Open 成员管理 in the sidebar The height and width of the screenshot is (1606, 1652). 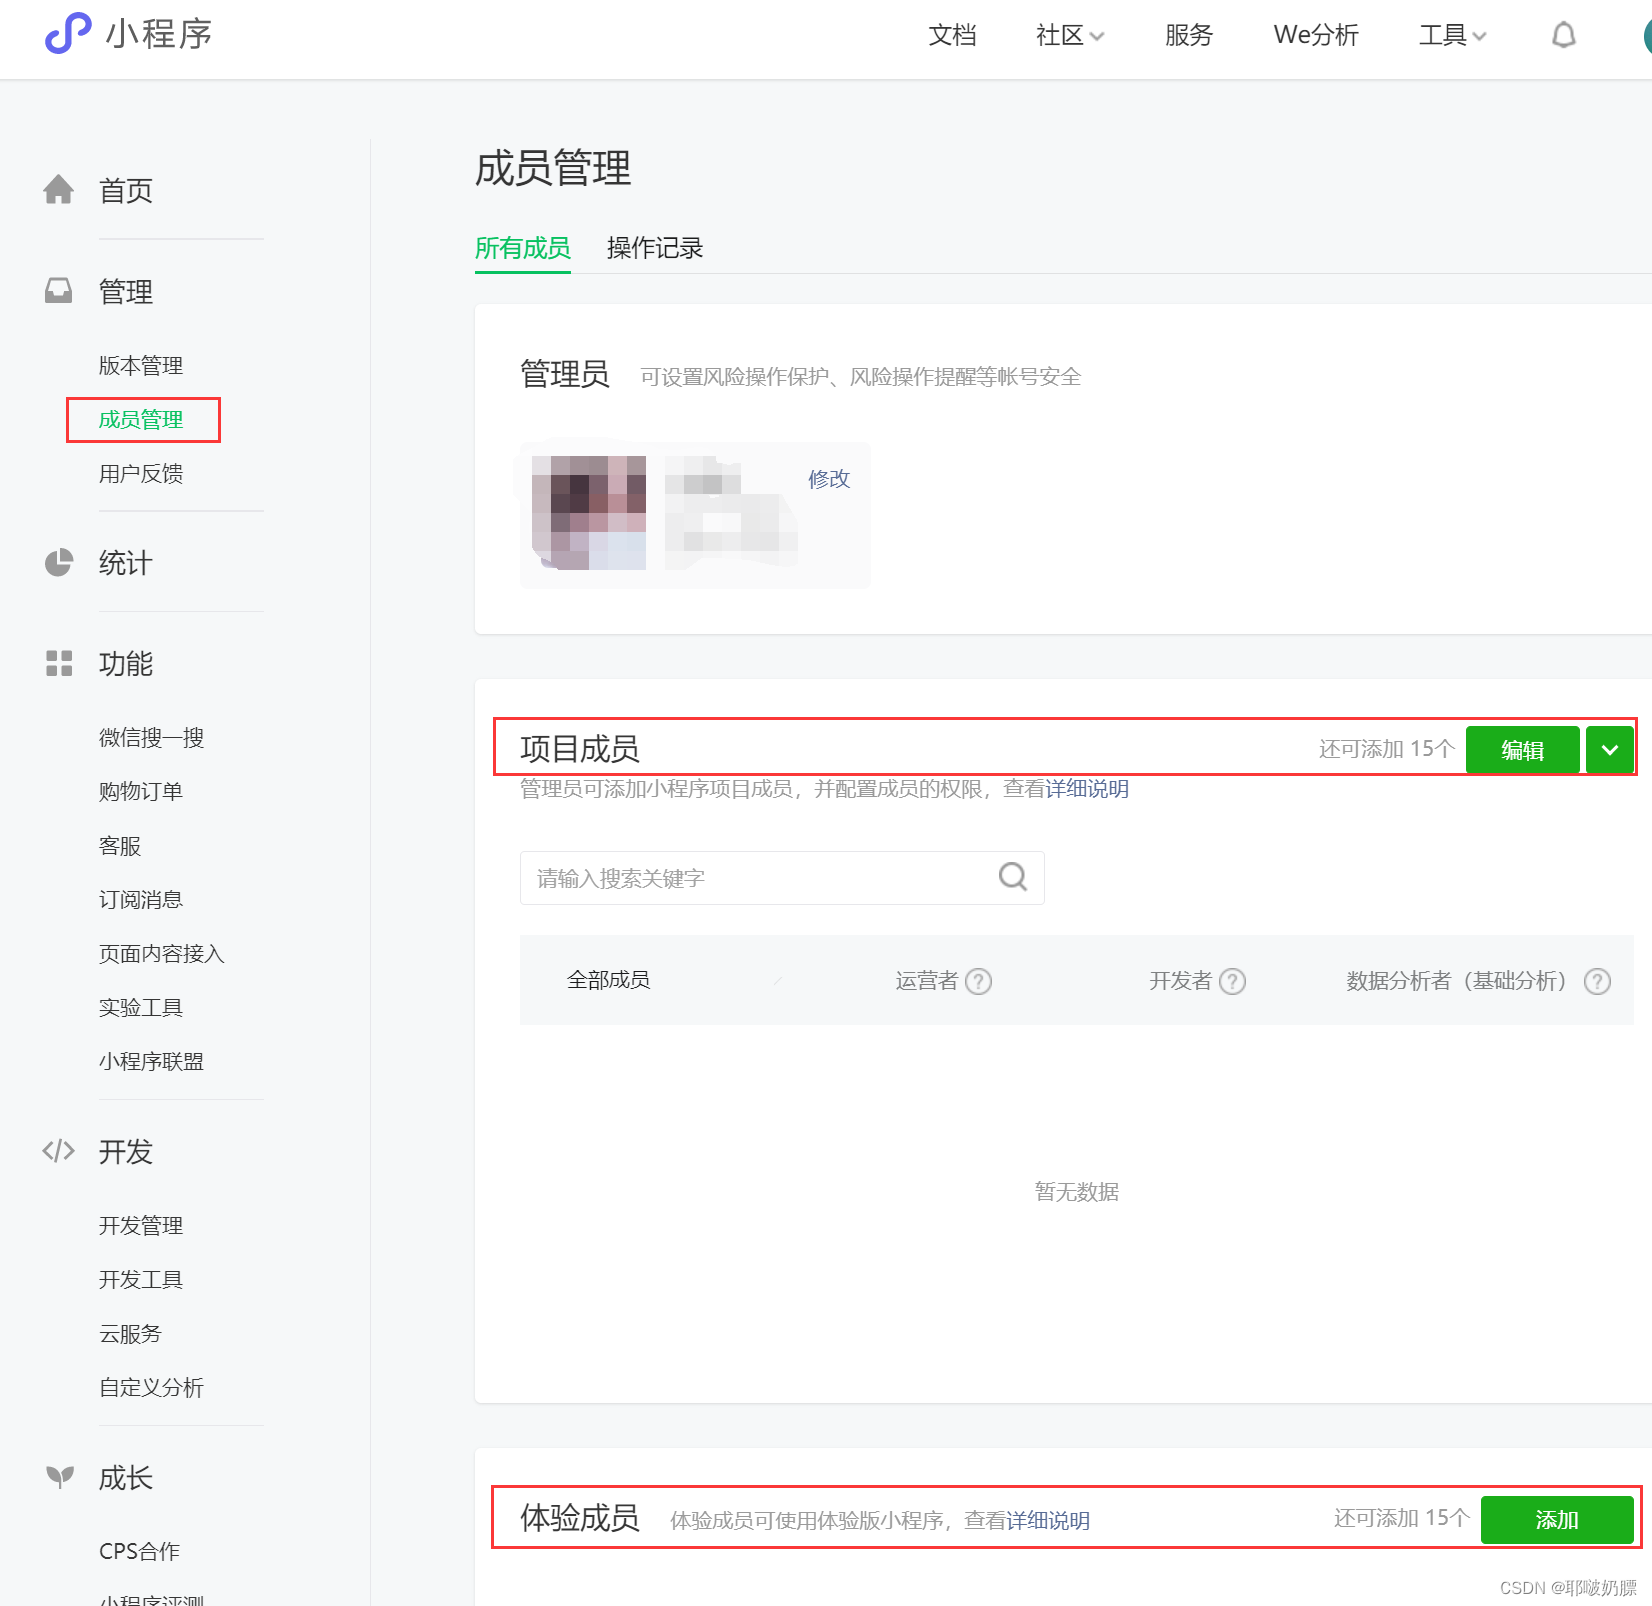coord(141,420)
